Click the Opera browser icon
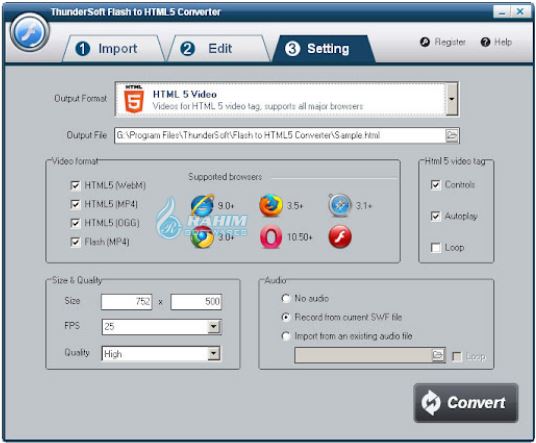This screenshot has width=536, height=443. click(x=271, y=237)
